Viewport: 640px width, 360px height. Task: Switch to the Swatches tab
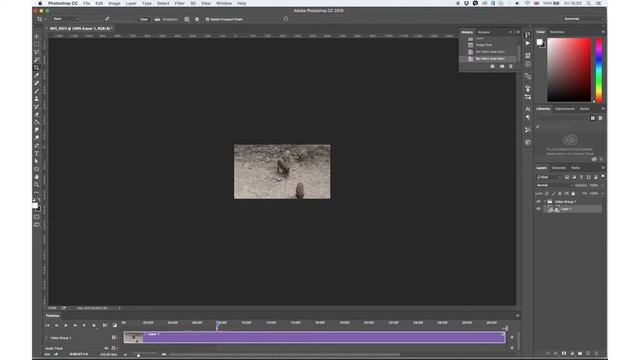click(557, 32)
